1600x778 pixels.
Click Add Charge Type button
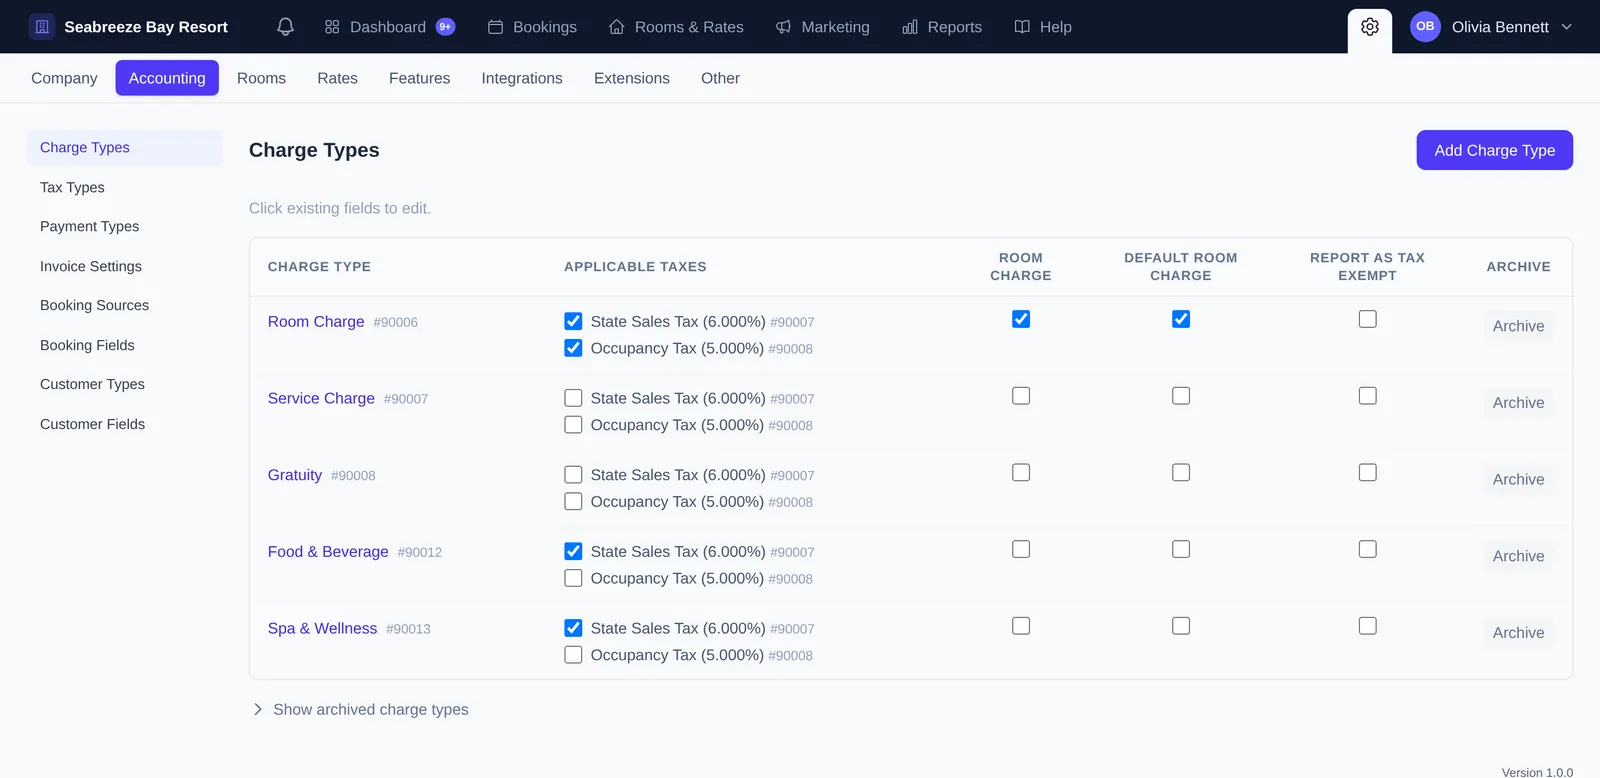click(1494, 150)
